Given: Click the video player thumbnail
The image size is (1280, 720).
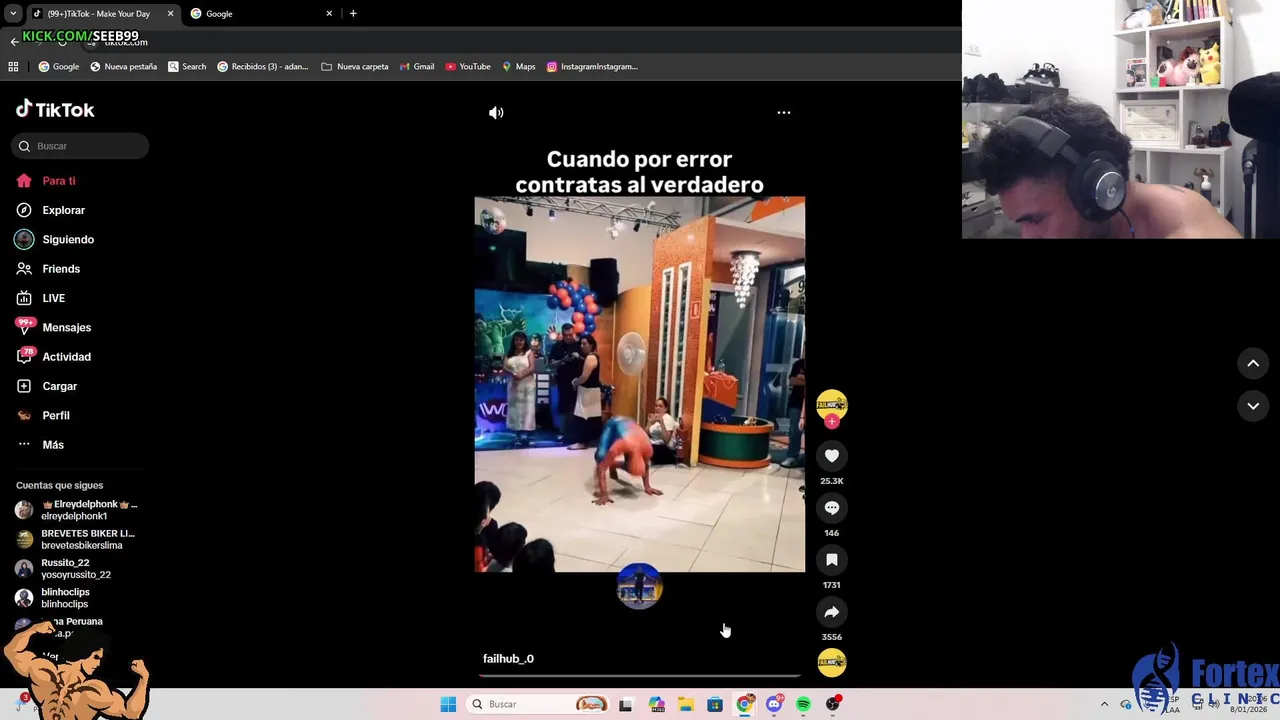Looking at the screenshot, I should pyautogui.click(x=640, y=384).
